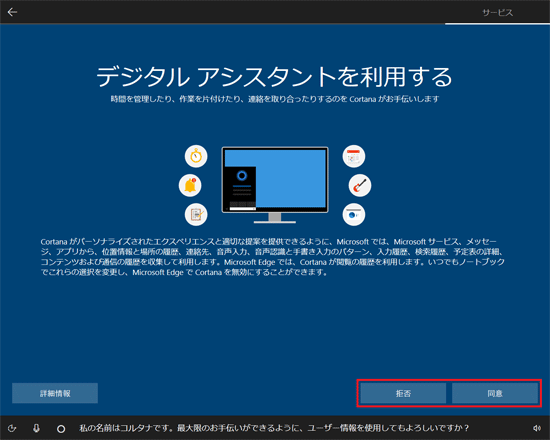Open the ease of access icon
550x440 pixels.
tap(12, 428)
